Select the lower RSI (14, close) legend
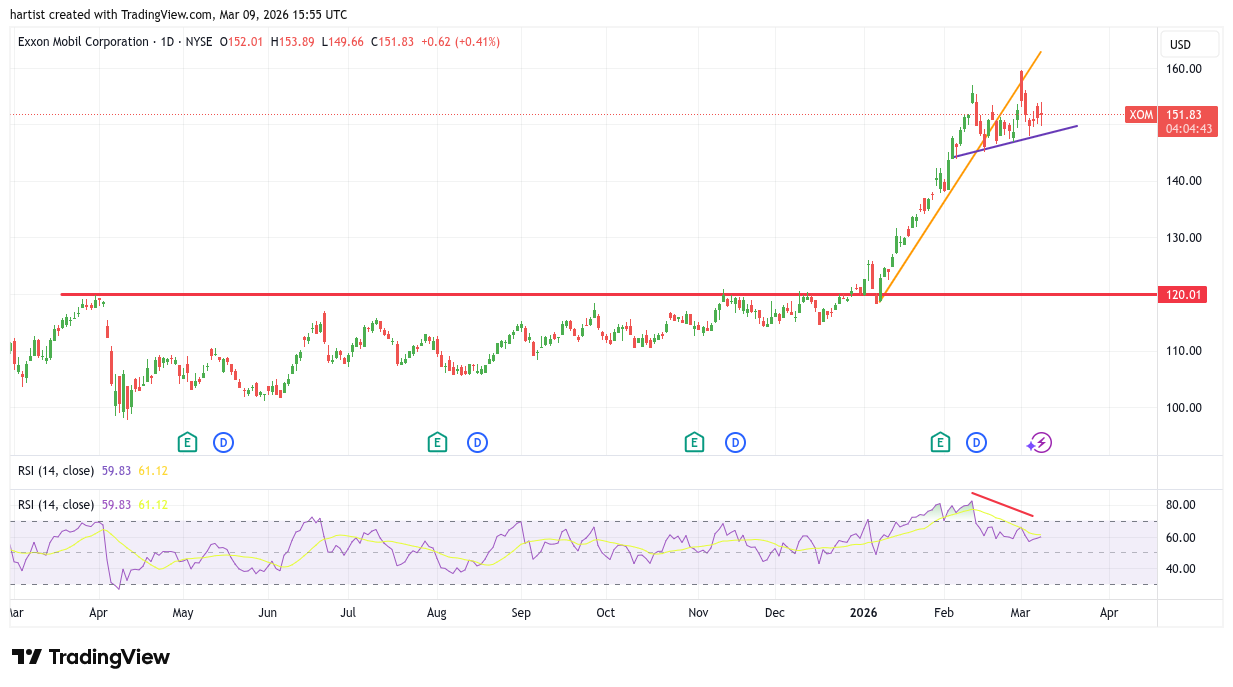The image size is (1233, 687). tap(56, 505)
